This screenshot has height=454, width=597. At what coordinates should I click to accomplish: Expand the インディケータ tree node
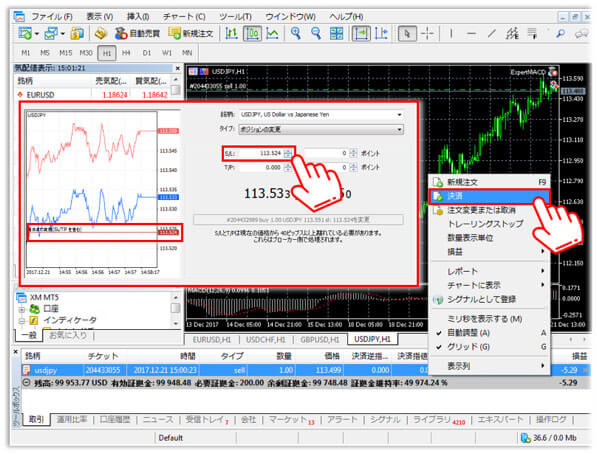(x=22, y=321)
